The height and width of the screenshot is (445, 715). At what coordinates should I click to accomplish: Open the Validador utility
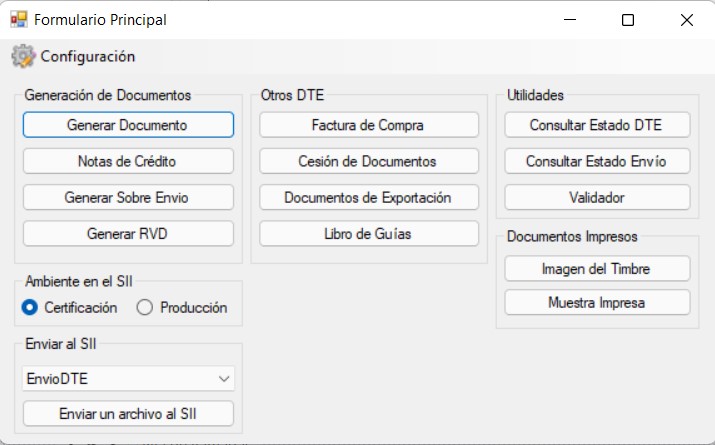click(x=597, y=197)
